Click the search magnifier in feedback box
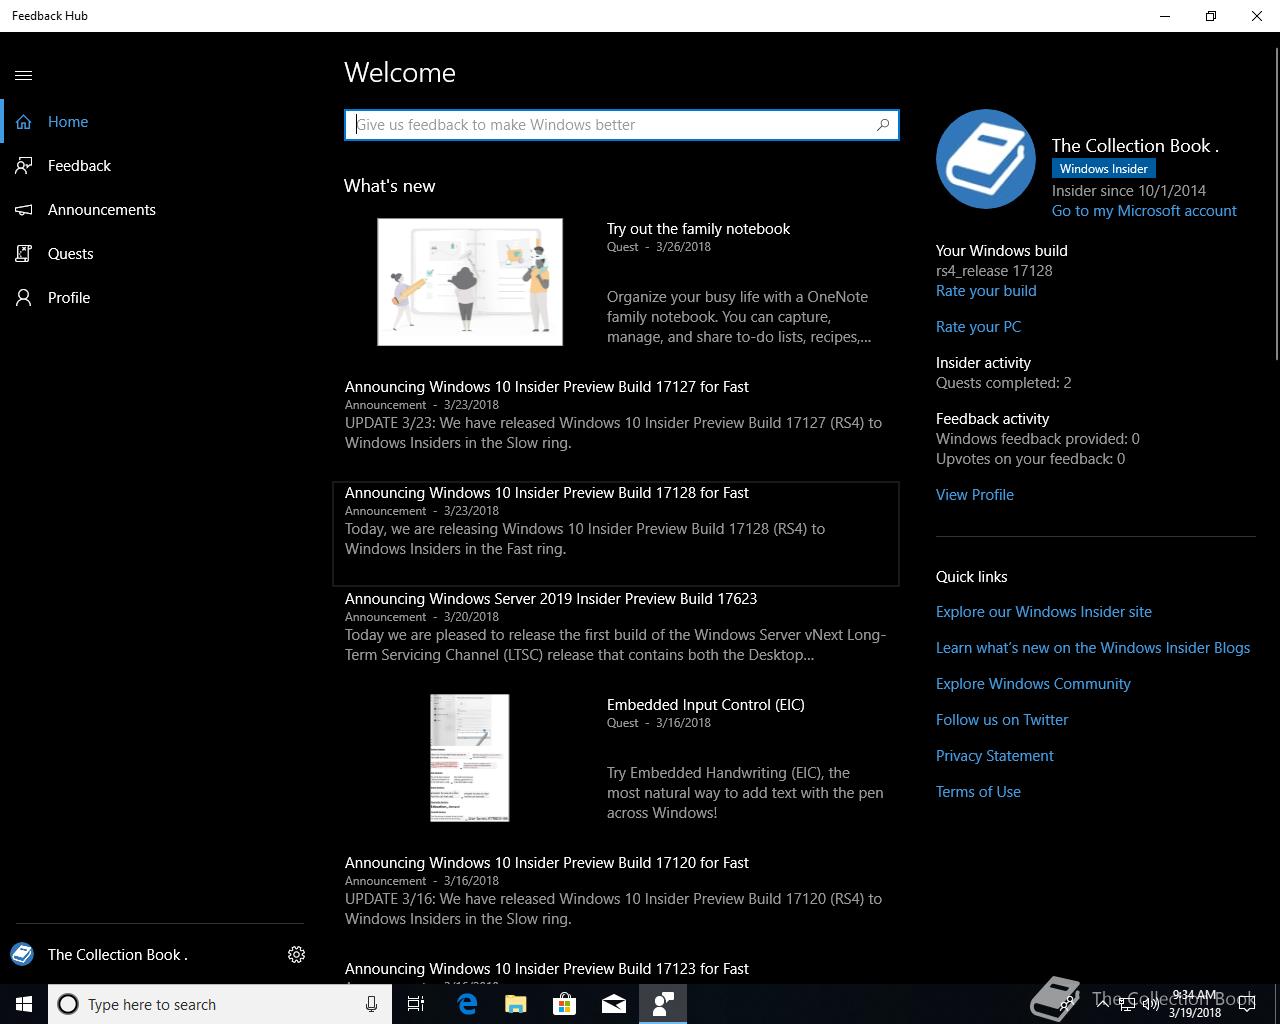 coord(882,125)
